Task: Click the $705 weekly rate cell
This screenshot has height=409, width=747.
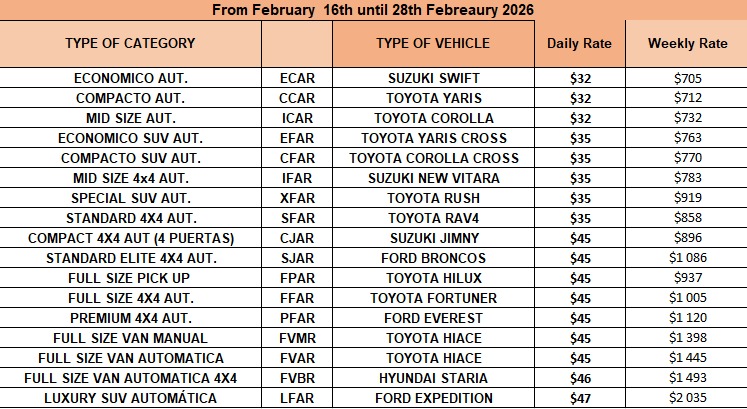Action: (x=686, y=78)
